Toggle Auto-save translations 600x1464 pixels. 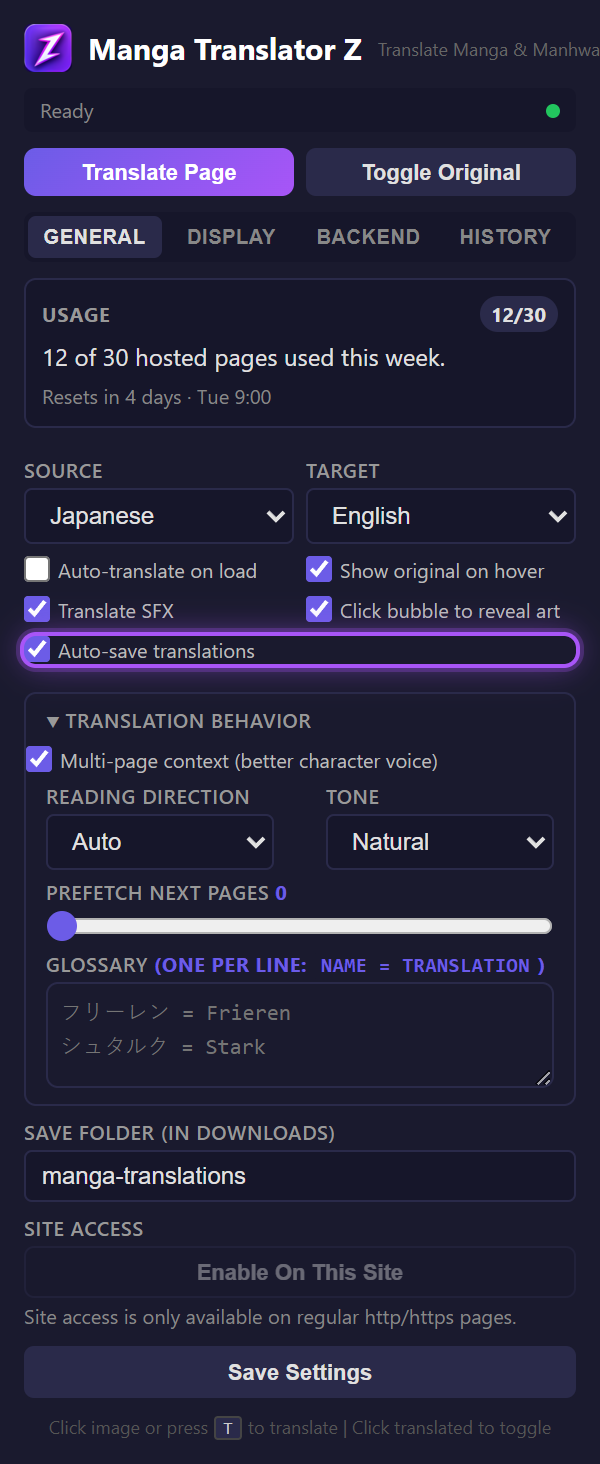(37, 650)
